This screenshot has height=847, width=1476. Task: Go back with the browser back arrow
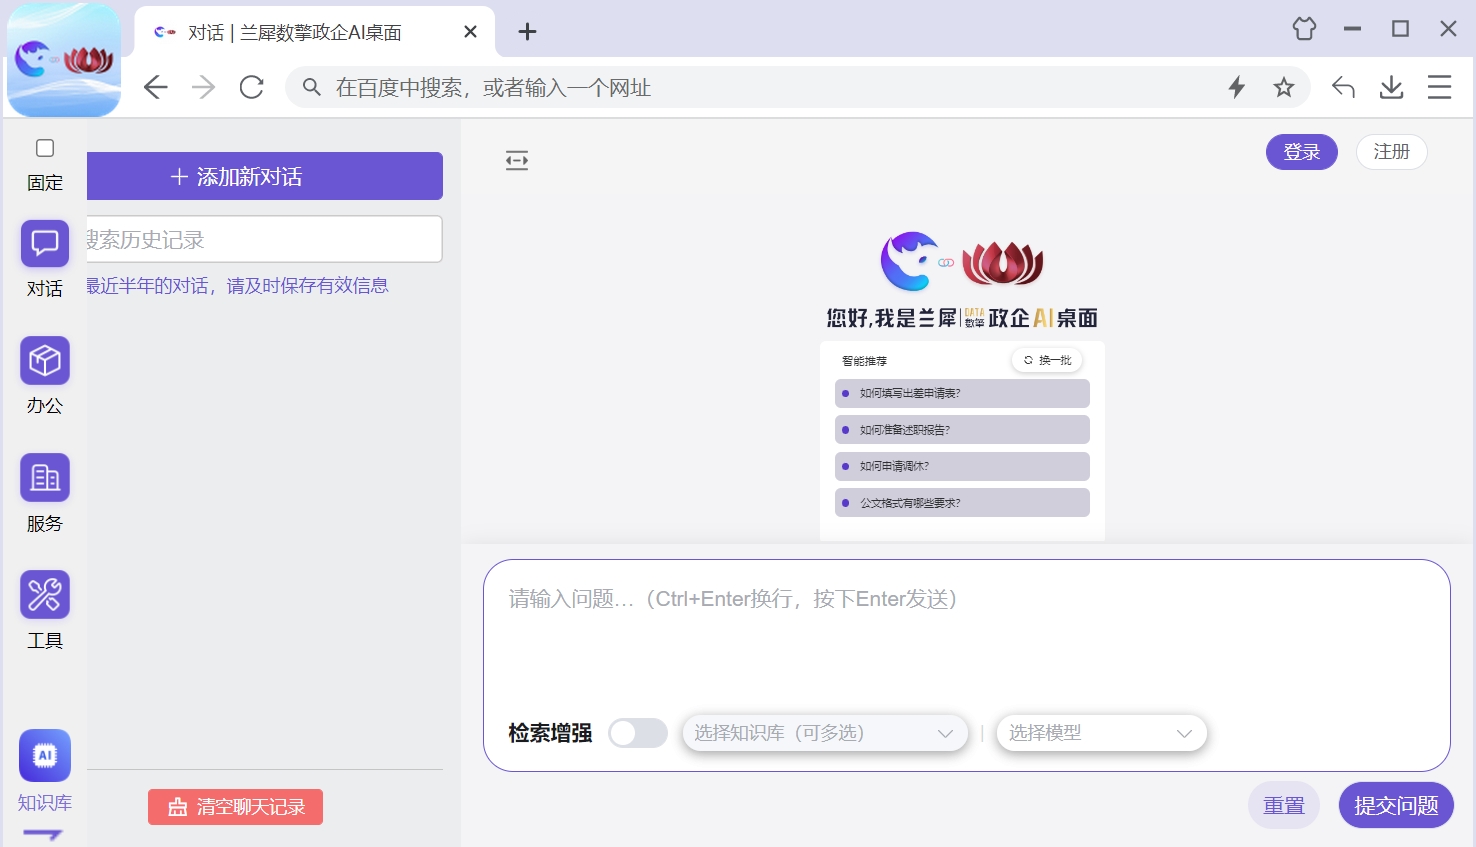(155, 88)
